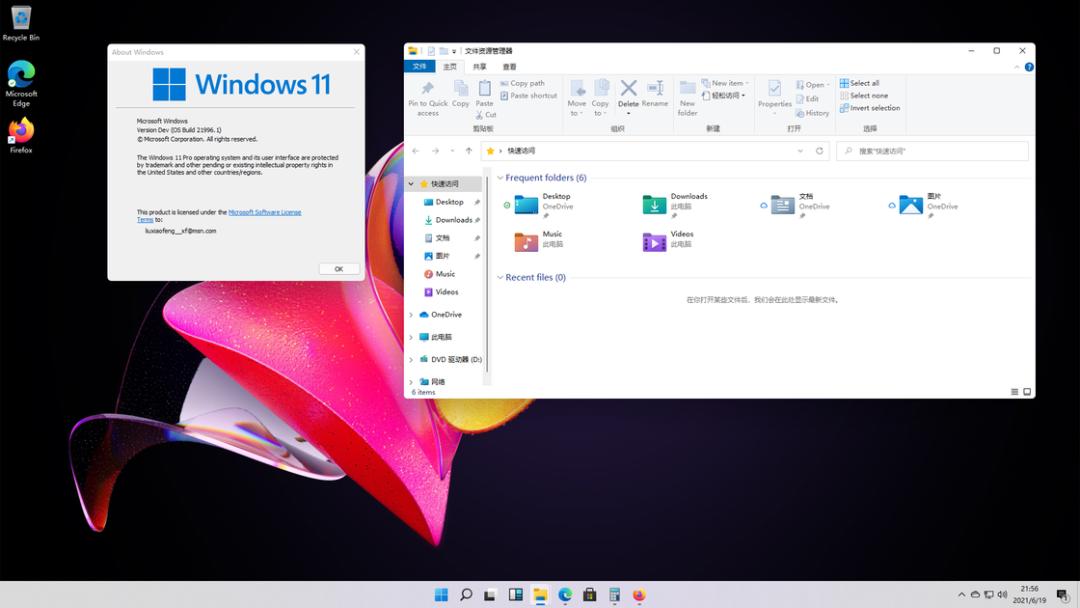Click the Up one level arrow
Viewport: 1080px width, 608px height.
(468, 151)
